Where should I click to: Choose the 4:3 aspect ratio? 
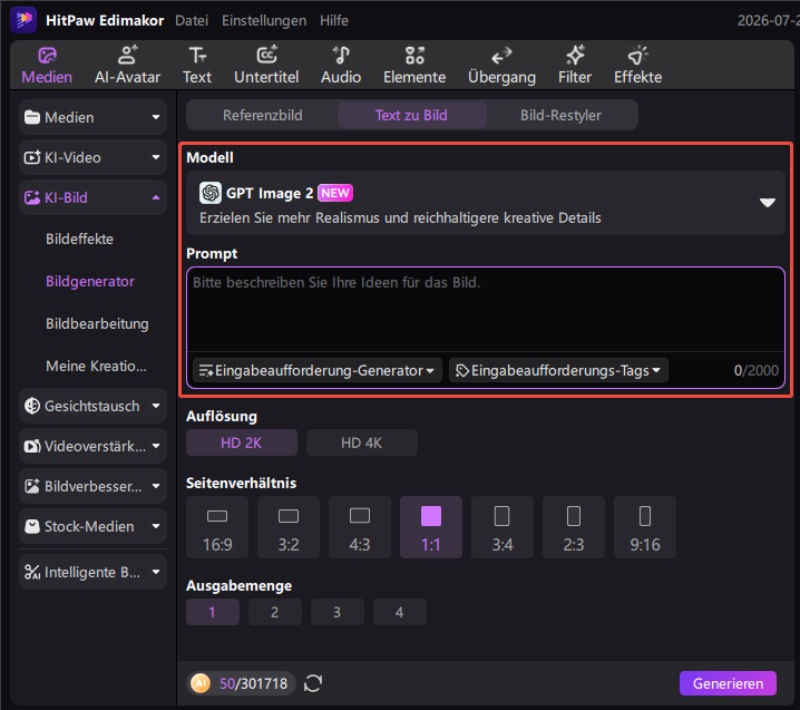pyautogui.click(x=360, y=527)
